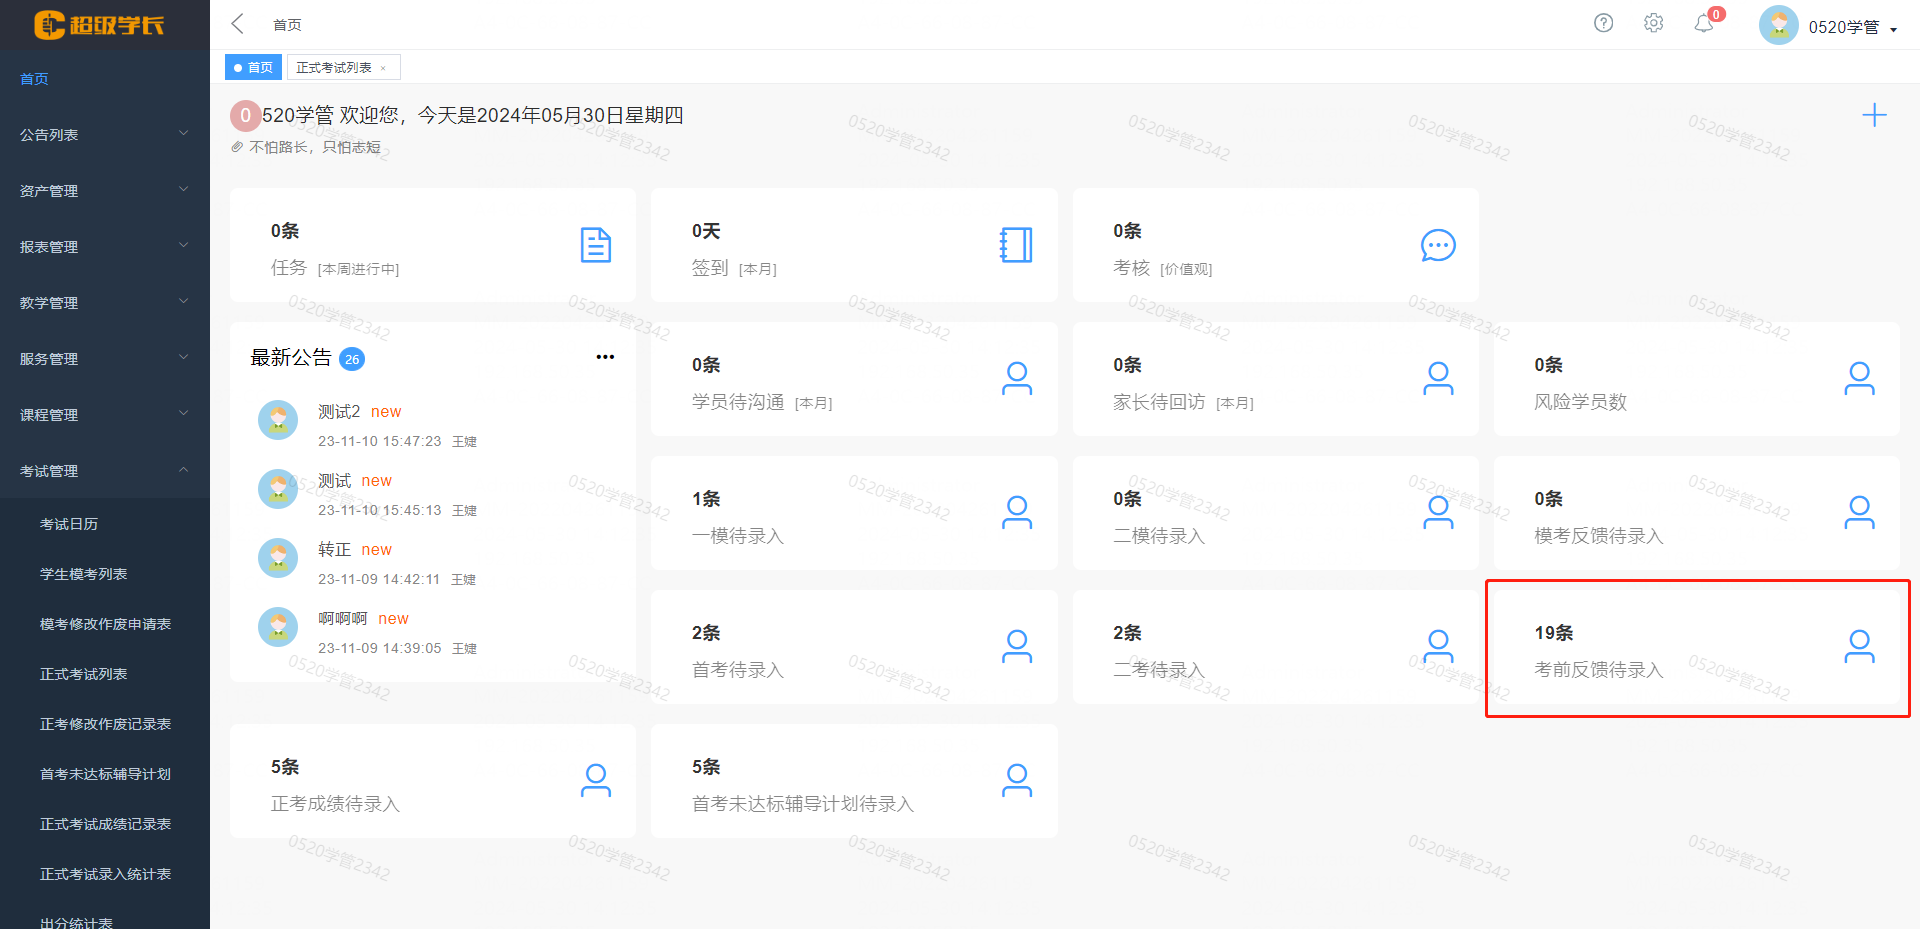Open the notifications bell icon

[1704, 23]
